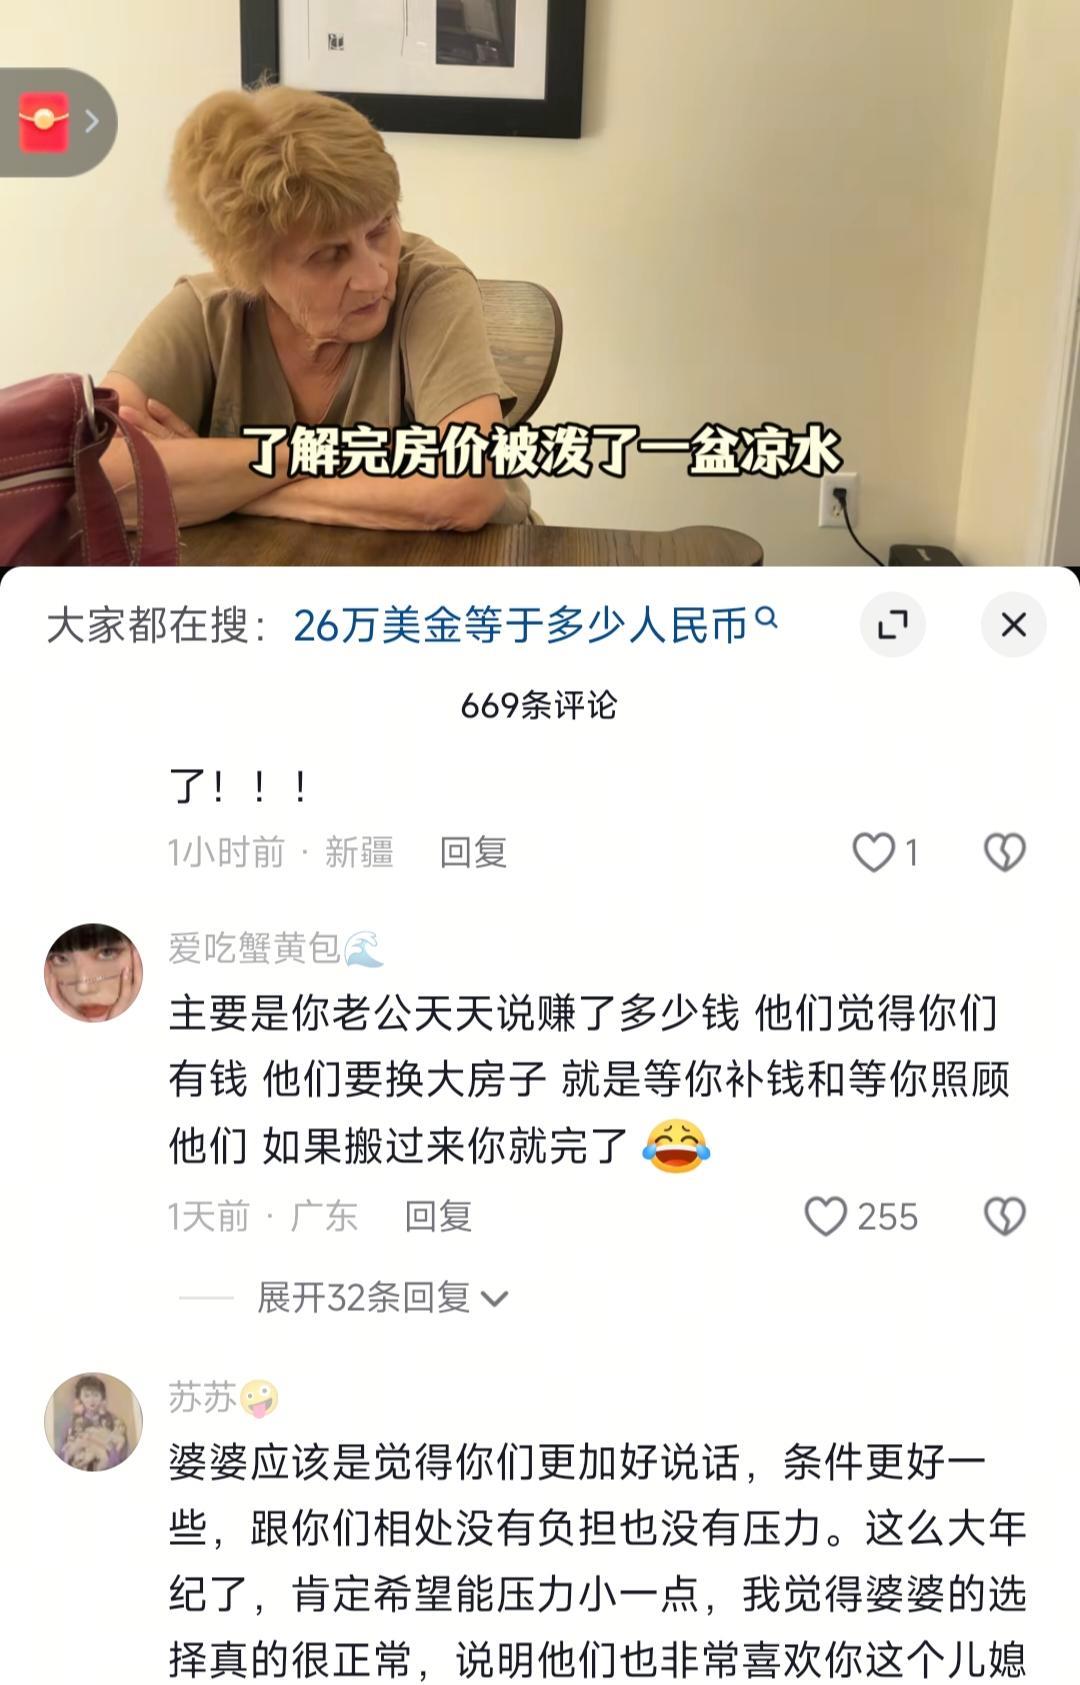Screen dimensions: 1080x1685
Task: Tap the search magnifier after 人民币
Action: (x=766, y=618)
